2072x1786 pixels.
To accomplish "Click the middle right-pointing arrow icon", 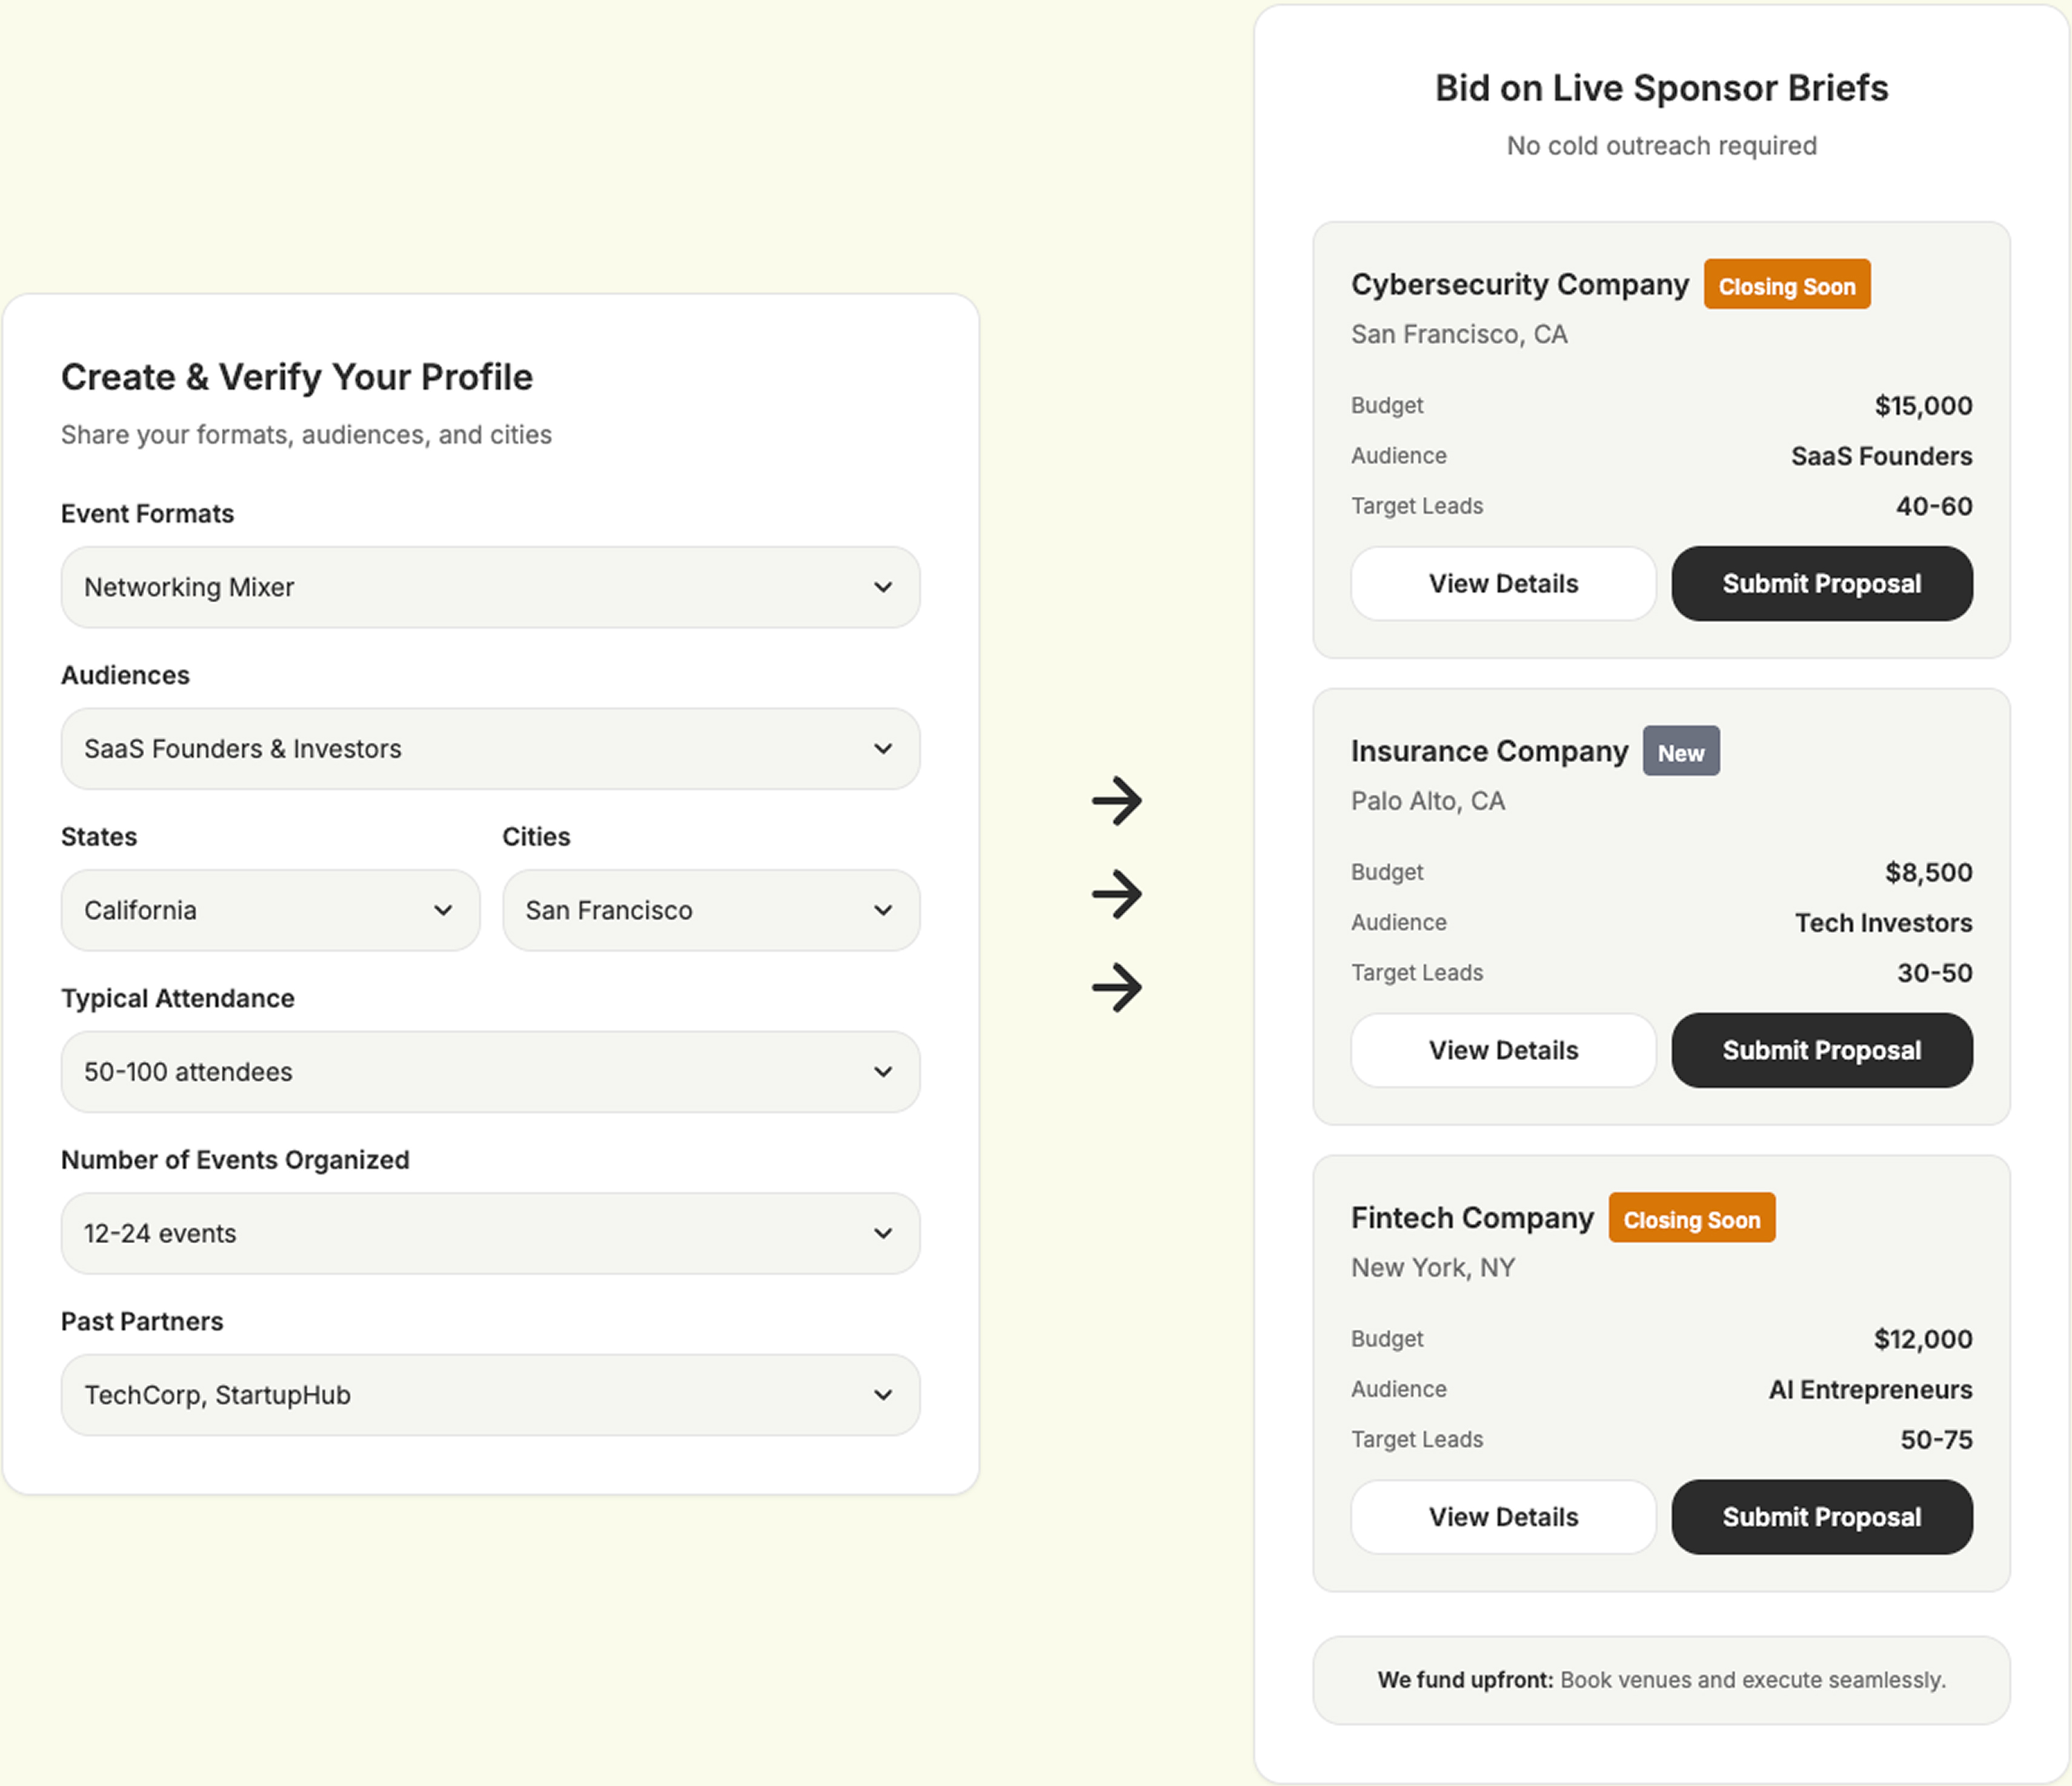I will pos(1116,894).
